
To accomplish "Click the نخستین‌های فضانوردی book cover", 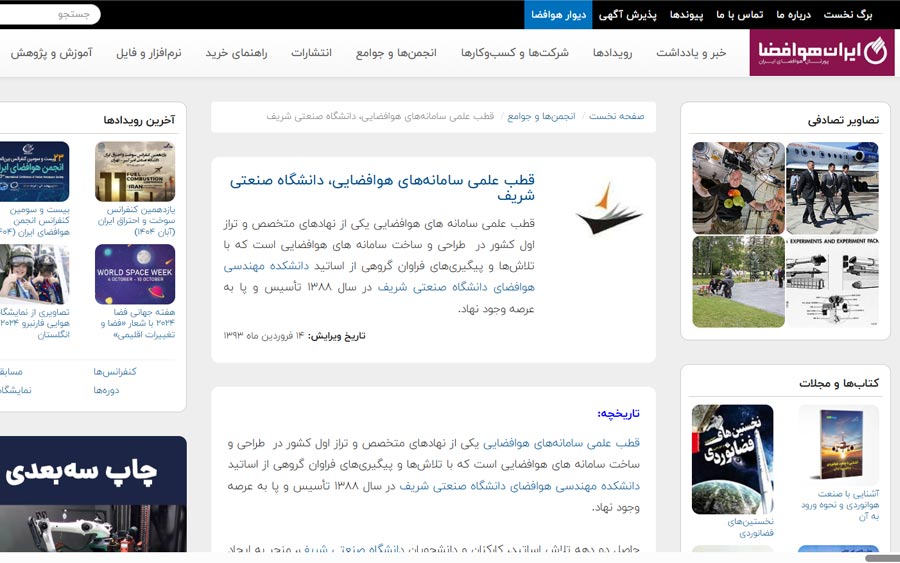I will point(732,459).
